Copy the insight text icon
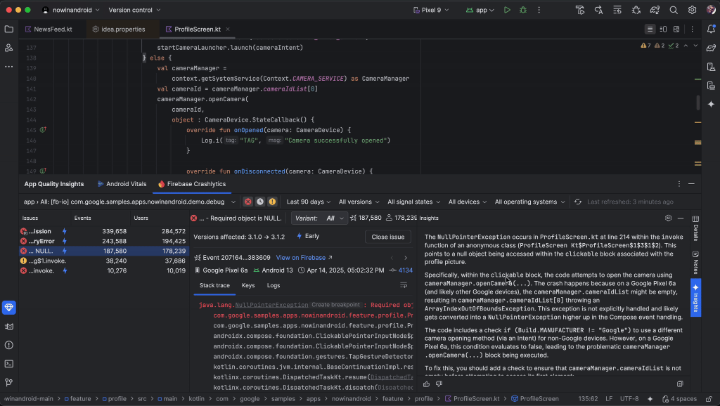This screenshot has height=406, width=720. click(x=680, y=383)
